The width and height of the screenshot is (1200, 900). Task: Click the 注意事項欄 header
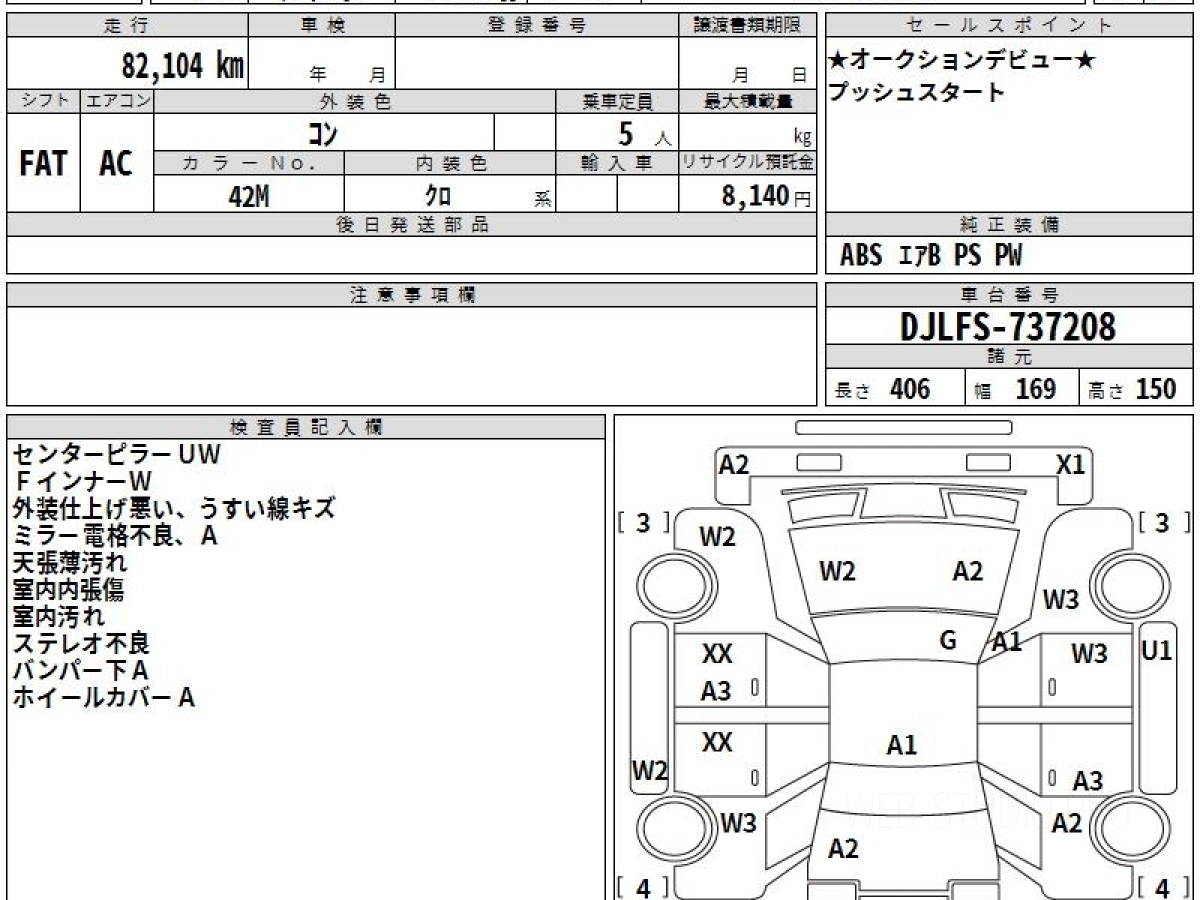412,295
